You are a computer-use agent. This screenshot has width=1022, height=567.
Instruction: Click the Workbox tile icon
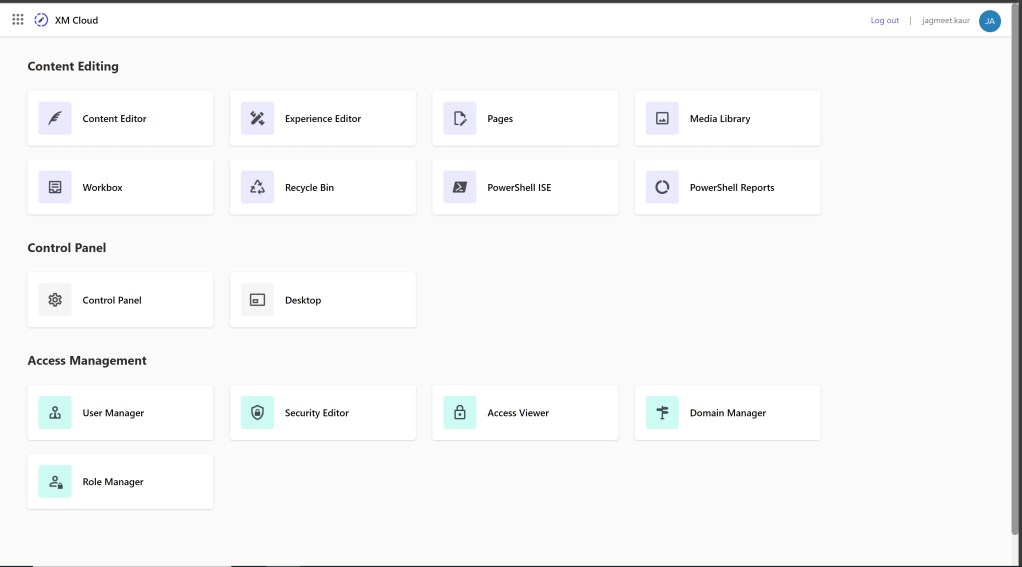tap(55, 187)
